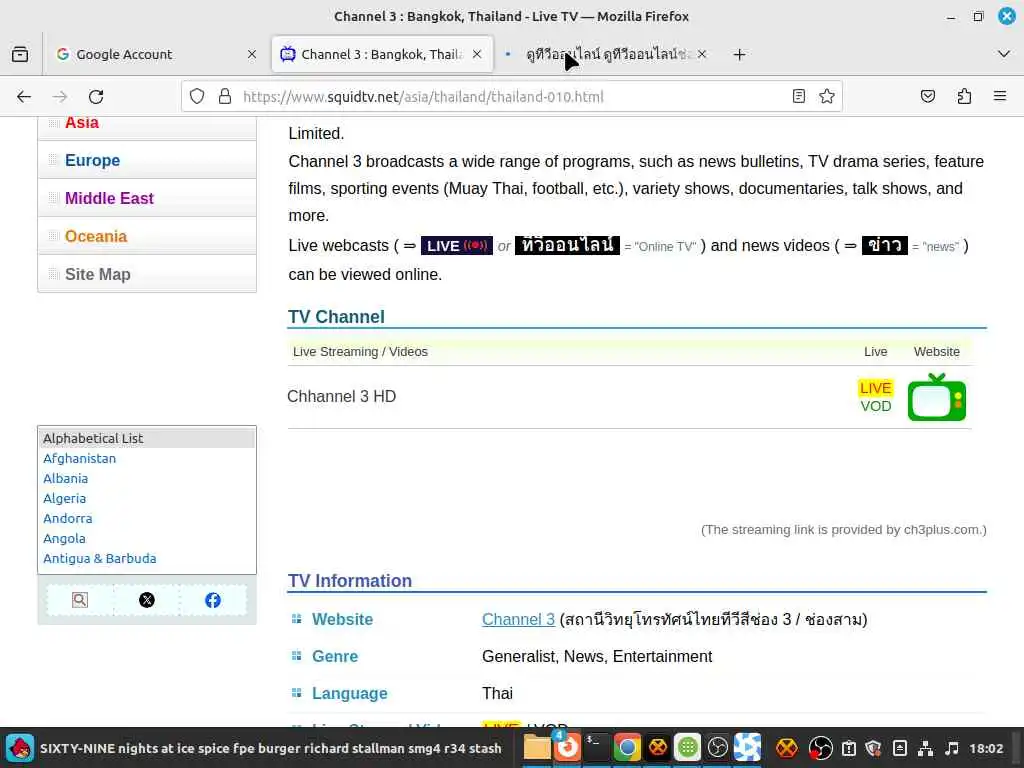Screen dimensions: 1024x768
Task: Click the X (Twitter) share icon
Action: click(x=147, y=600)
